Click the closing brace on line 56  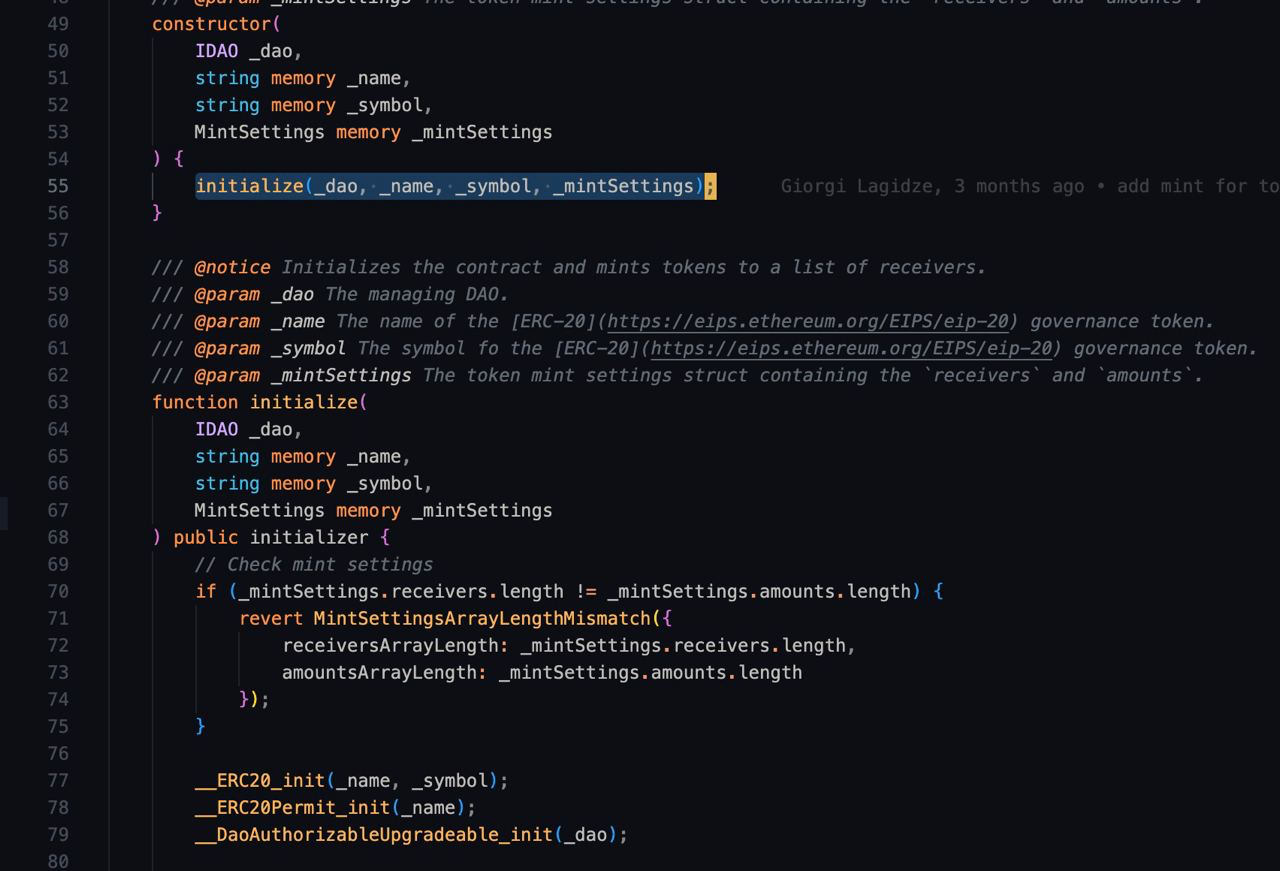157,213
